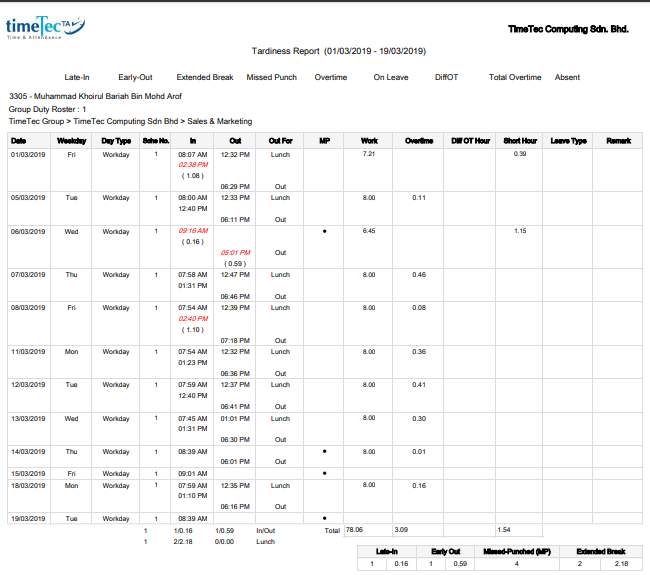
Task: Select the Day Type column header
Action: tap(116, 141)
